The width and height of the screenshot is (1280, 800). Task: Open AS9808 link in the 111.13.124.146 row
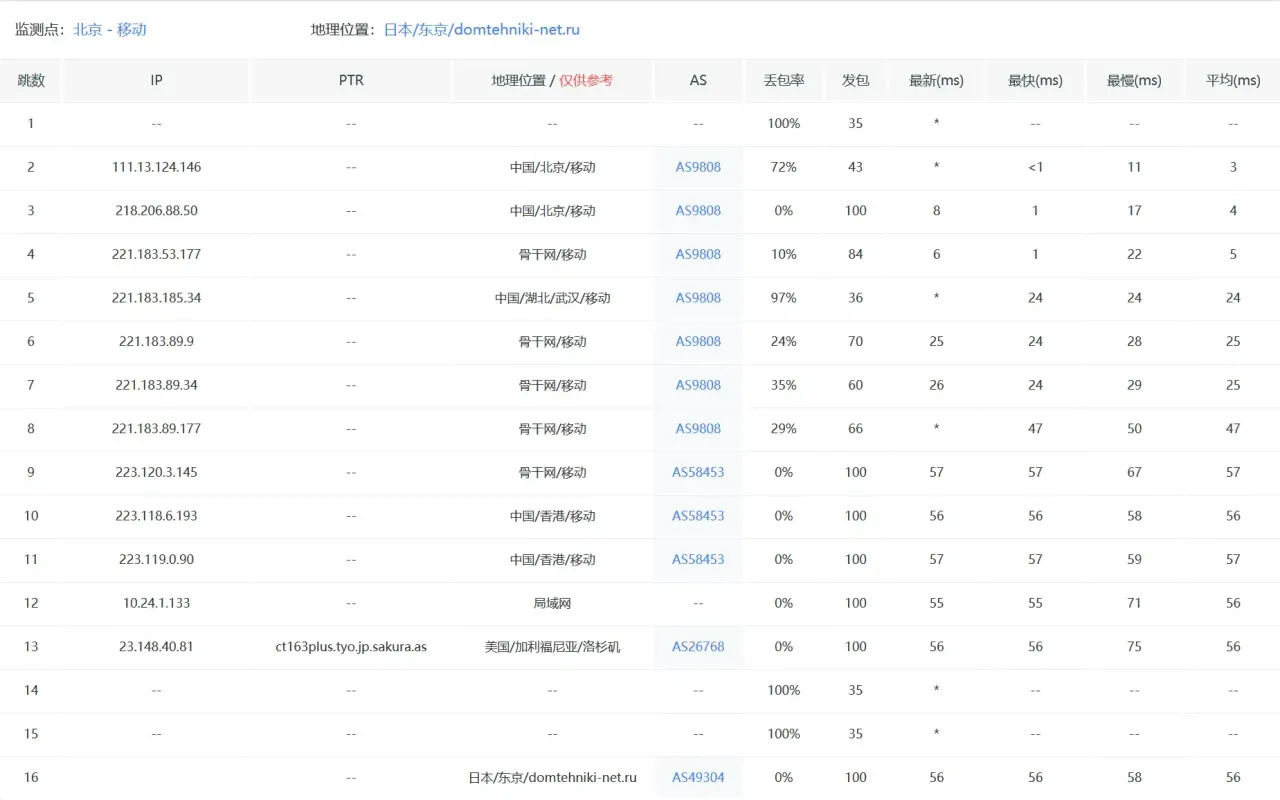coord(698,167)
